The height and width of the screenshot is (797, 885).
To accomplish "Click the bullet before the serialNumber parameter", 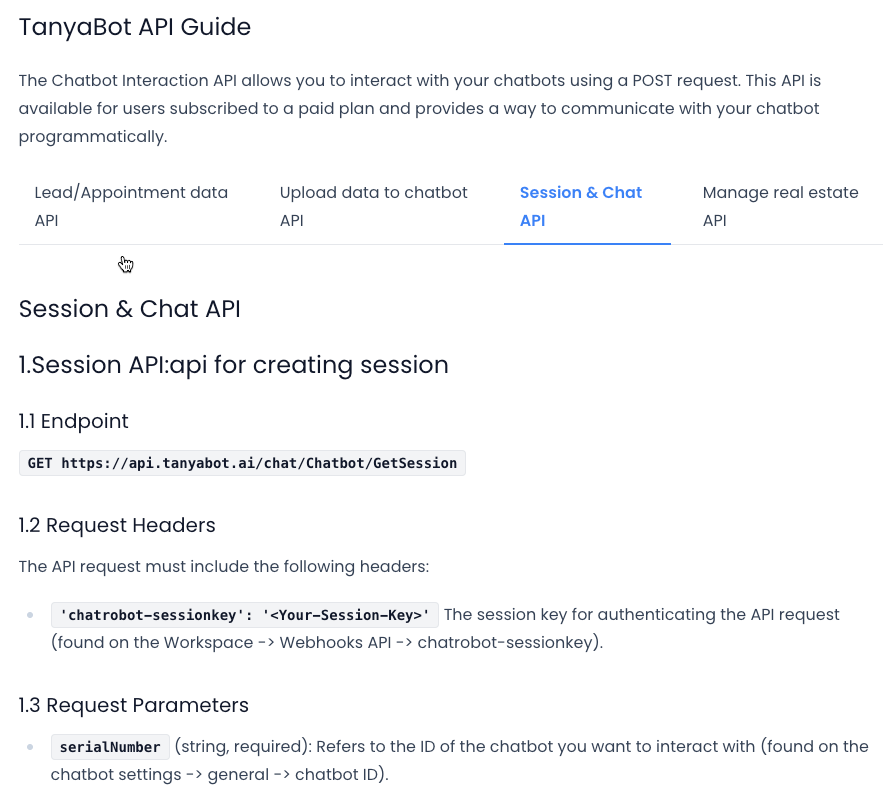I will click(31, 747).
